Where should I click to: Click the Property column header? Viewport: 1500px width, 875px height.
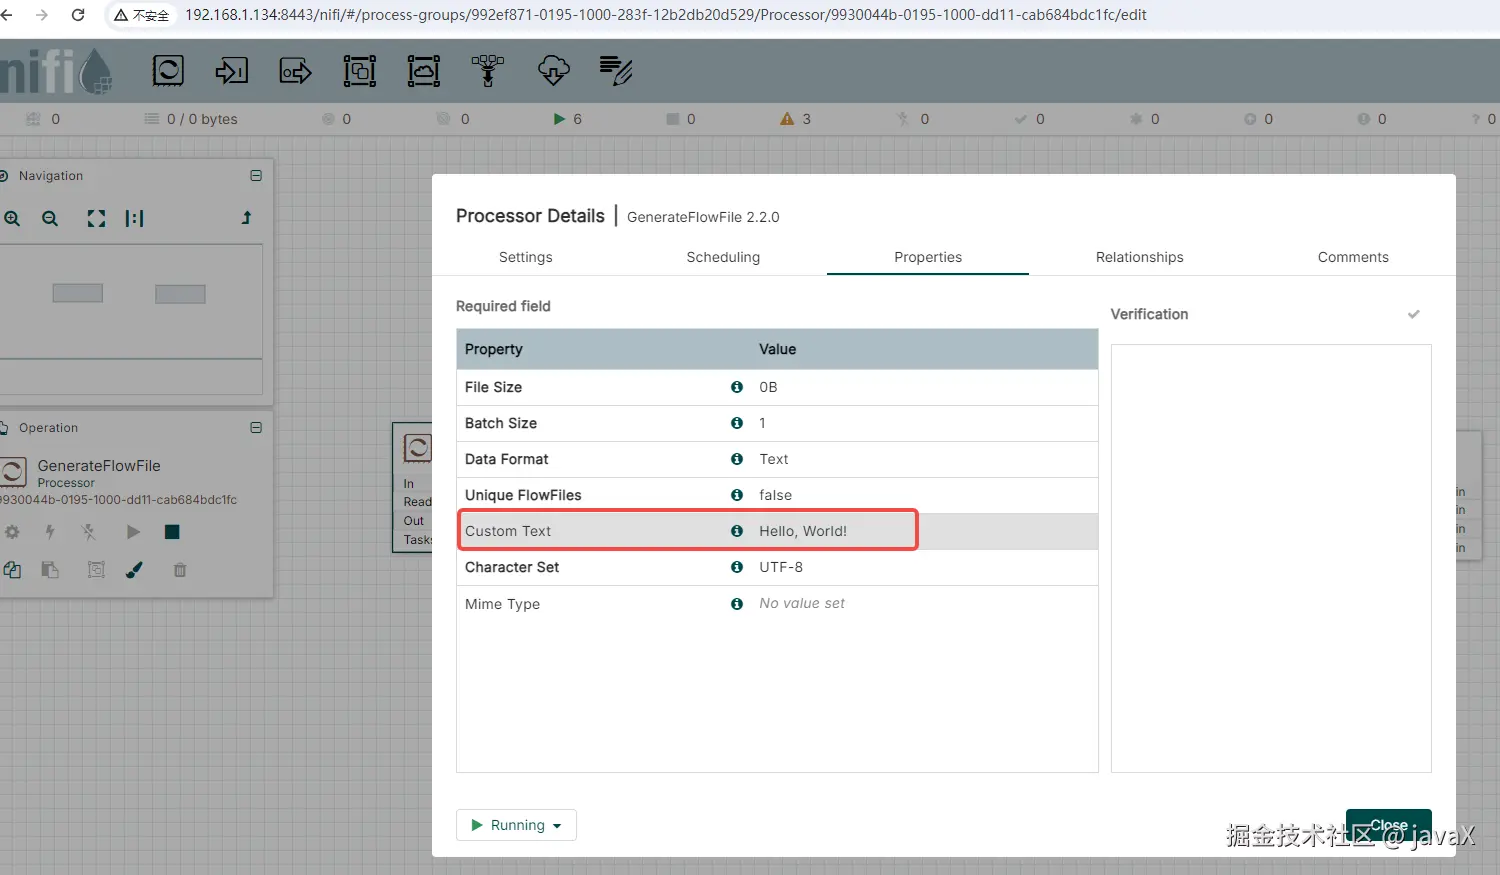point(493,349)
